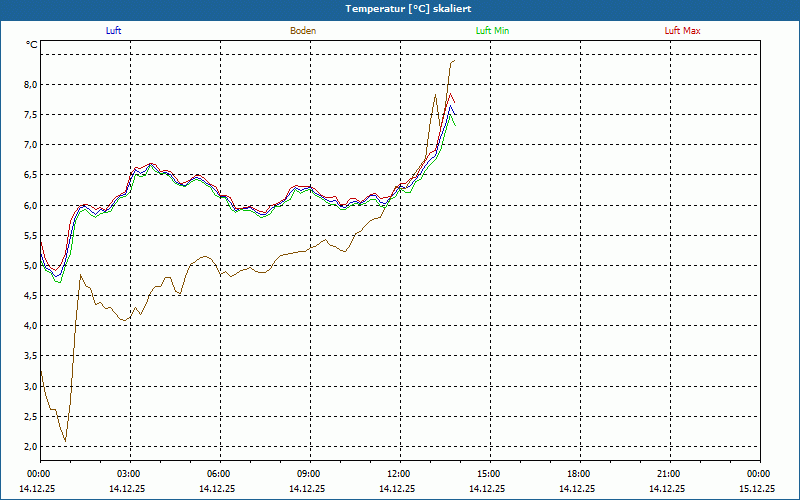Select the "Boden" legend entry
The height and width of the screenshot is (500, 800).
pos(303,31)
